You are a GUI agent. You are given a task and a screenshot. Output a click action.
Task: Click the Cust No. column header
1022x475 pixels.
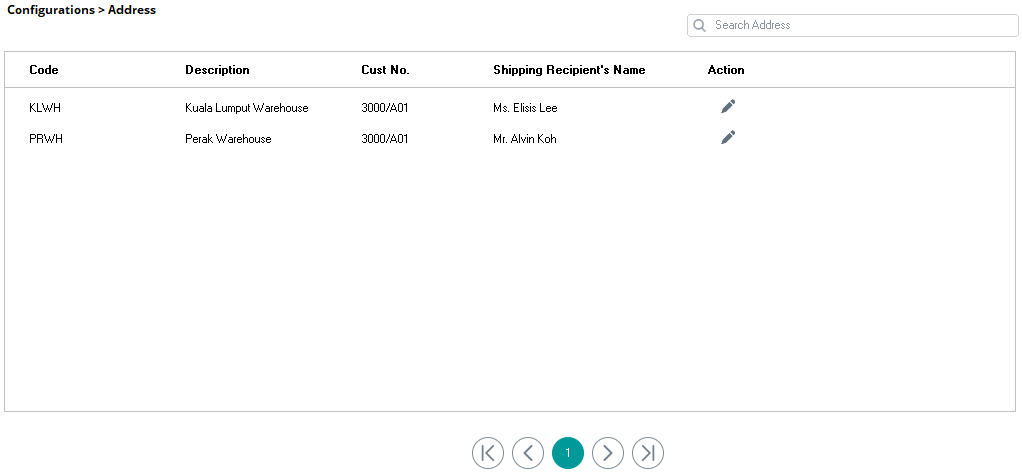click(385, 70)
